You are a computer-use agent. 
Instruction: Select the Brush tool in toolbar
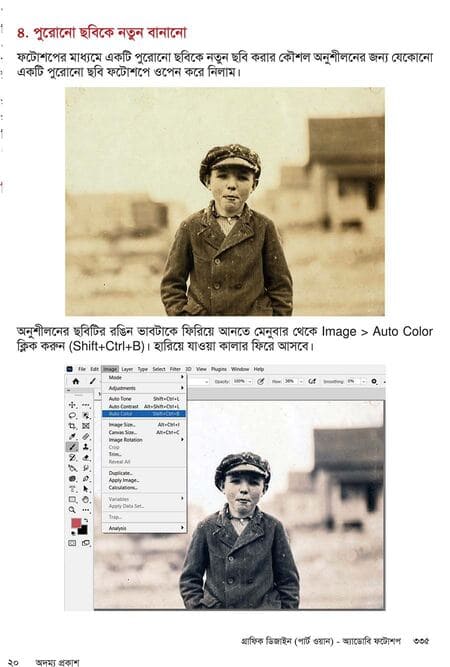click(72, 447)
